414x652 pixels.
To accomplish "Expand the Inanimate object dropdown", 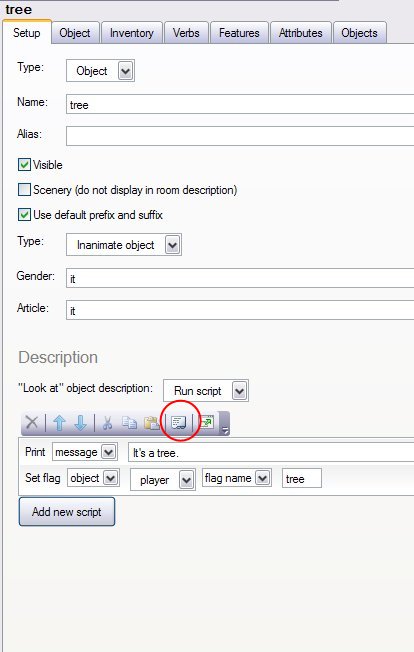I will (x=124, y=244).
